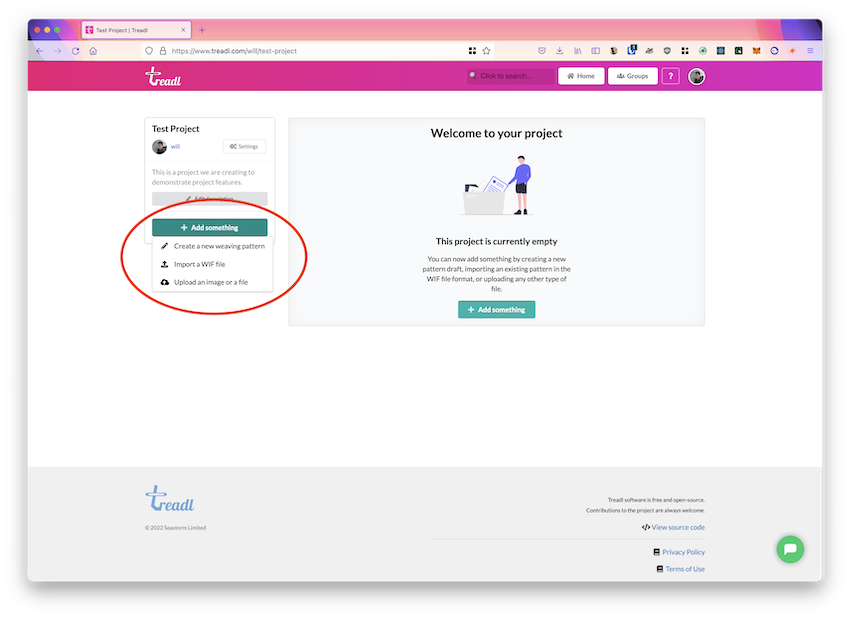Open the green chat bubble widget

(790, 549)
